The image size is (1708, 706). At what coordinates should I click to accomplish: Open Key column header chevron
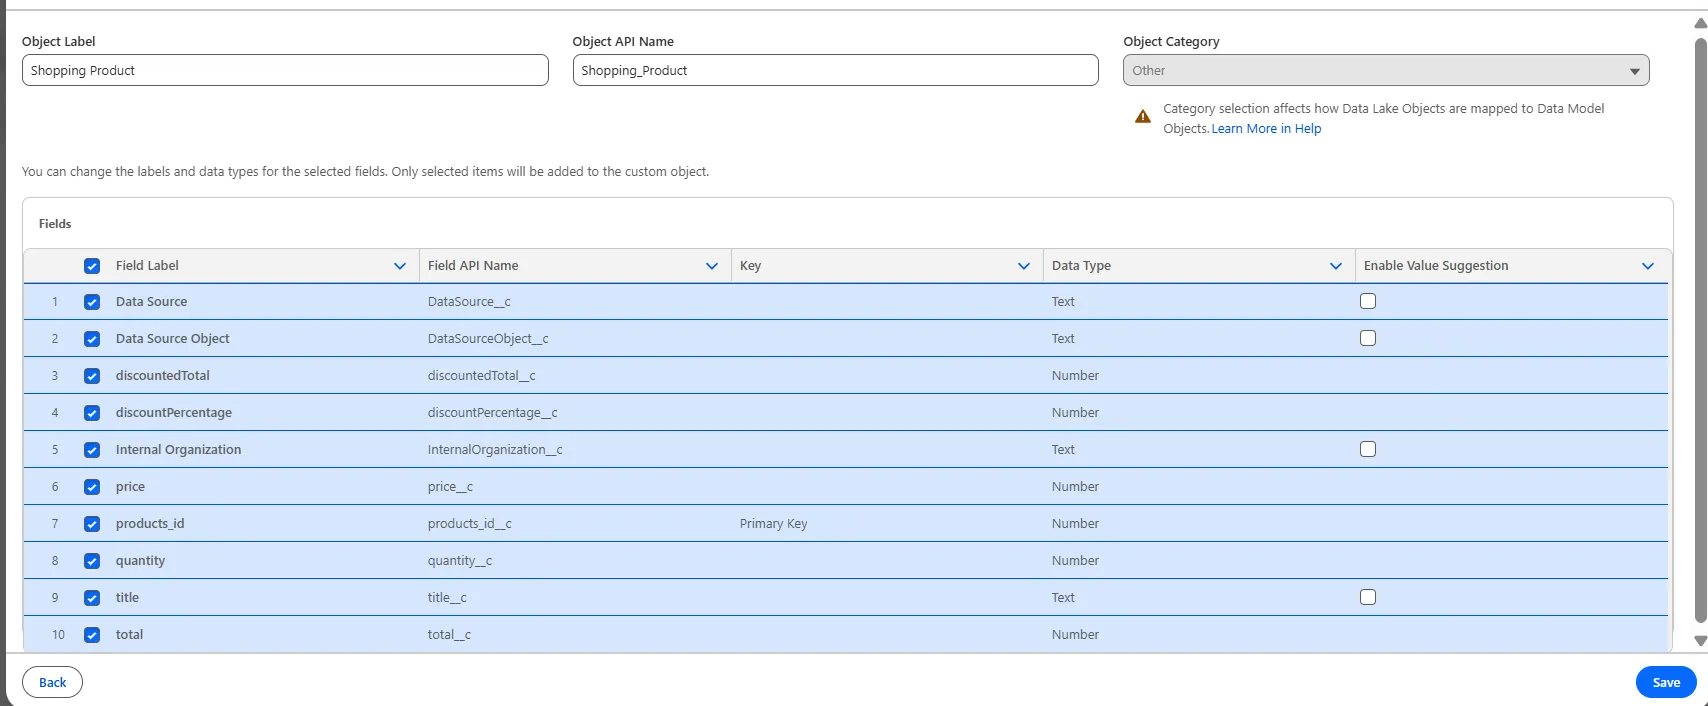pos(1024,266)
